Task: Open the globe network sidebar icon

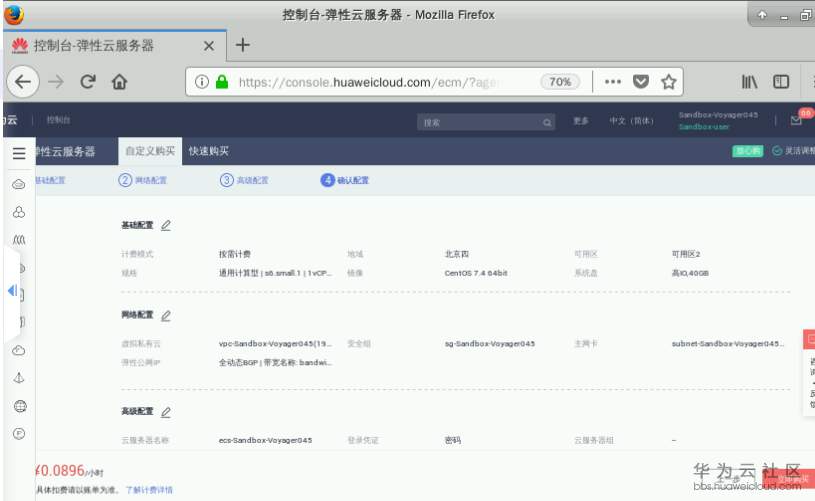Action: (x=20, y=406)
